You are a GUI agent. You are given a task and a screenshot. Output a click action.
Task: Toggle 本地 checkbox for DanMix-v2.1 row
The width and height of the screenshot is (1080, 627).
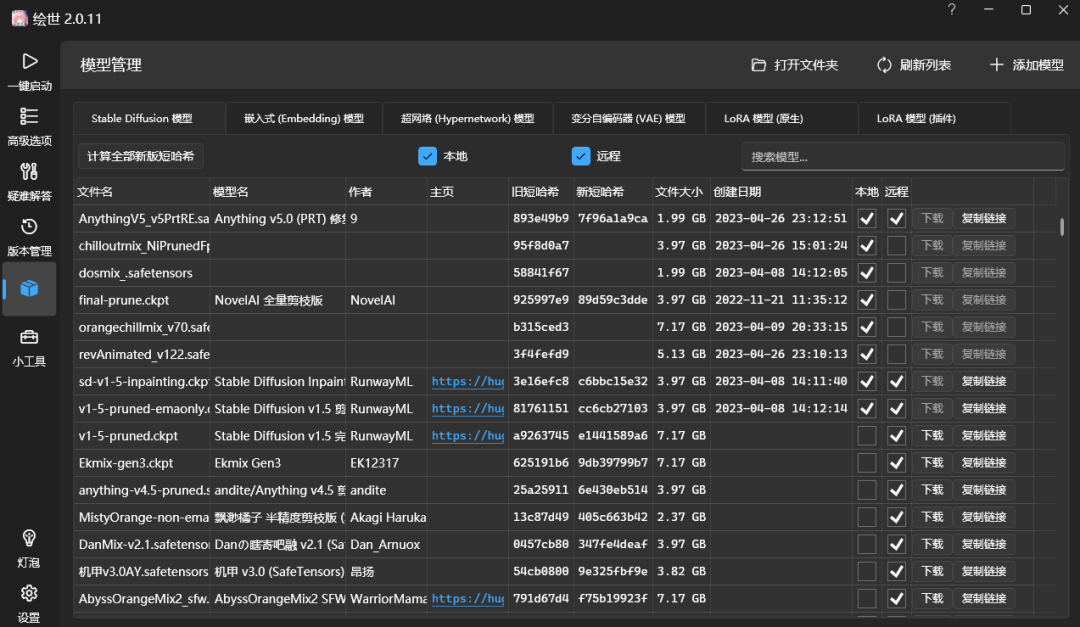[x=866, y=544]
